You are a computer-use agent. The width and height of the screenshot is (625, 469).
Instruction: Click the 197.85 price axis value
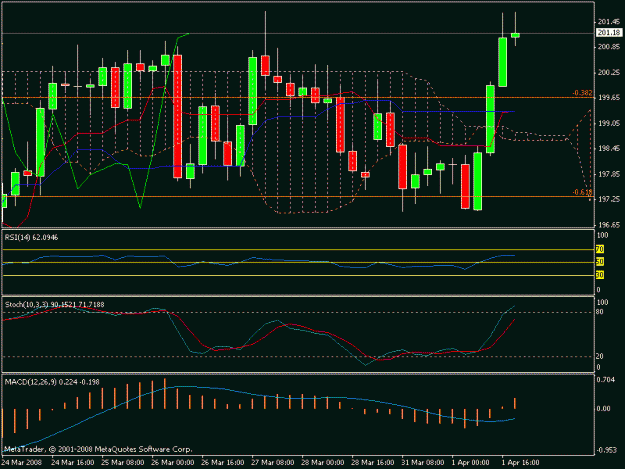tap(608, 174)
